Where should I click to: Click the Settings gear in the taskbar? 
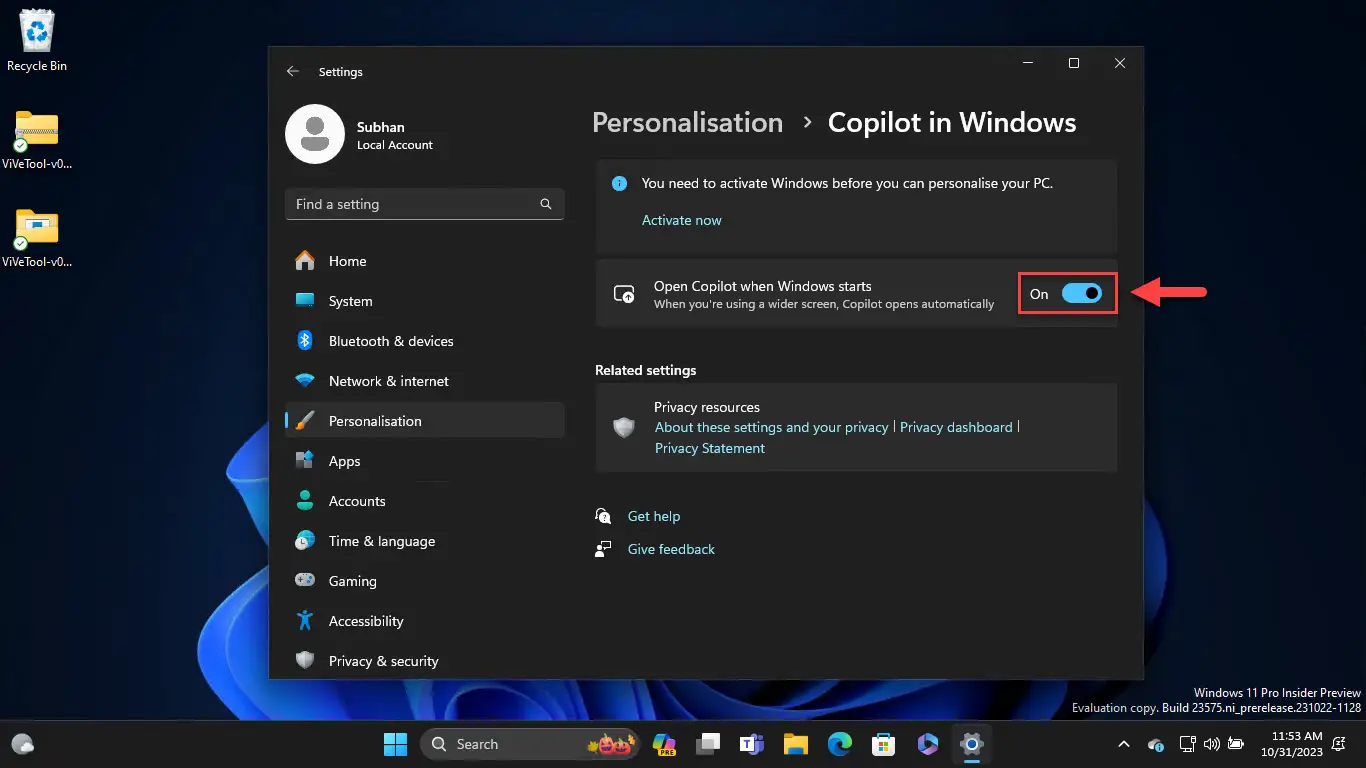pyautogui.click(x=971, y=744)
